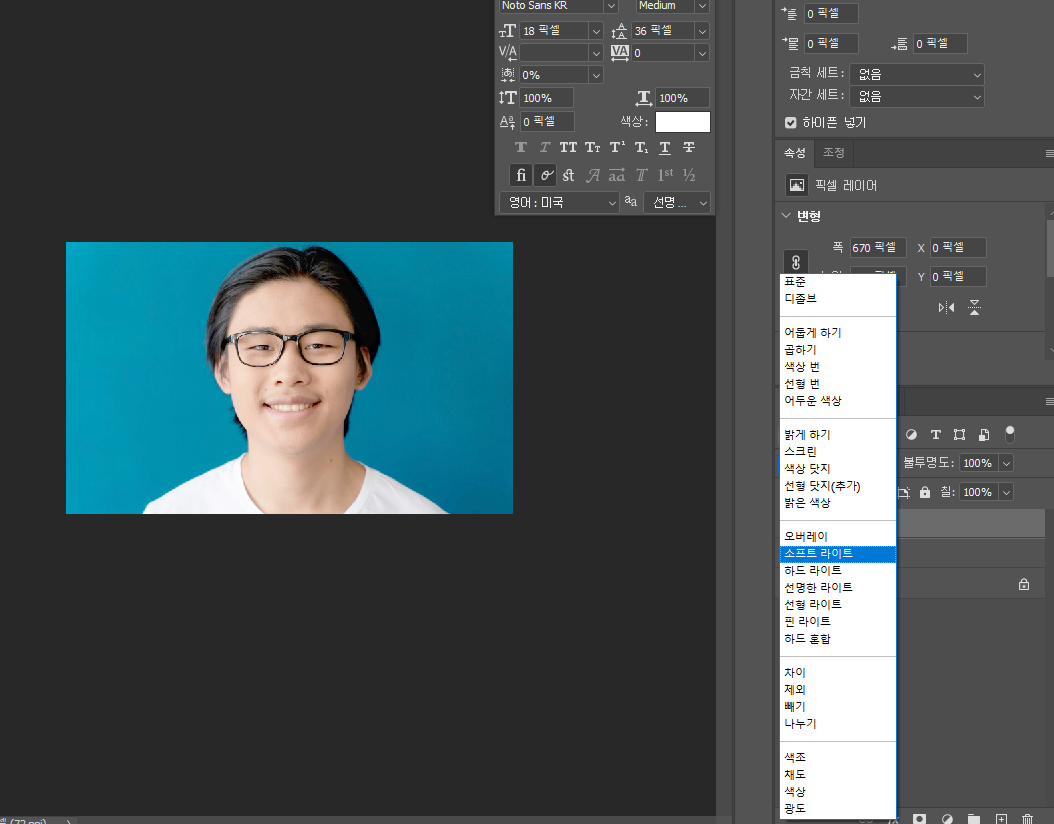This screenshot has height=824, width=1054.
Task: Lock the layer with the padlock icon
Action: pyautogui.click(x=924, y=492)
